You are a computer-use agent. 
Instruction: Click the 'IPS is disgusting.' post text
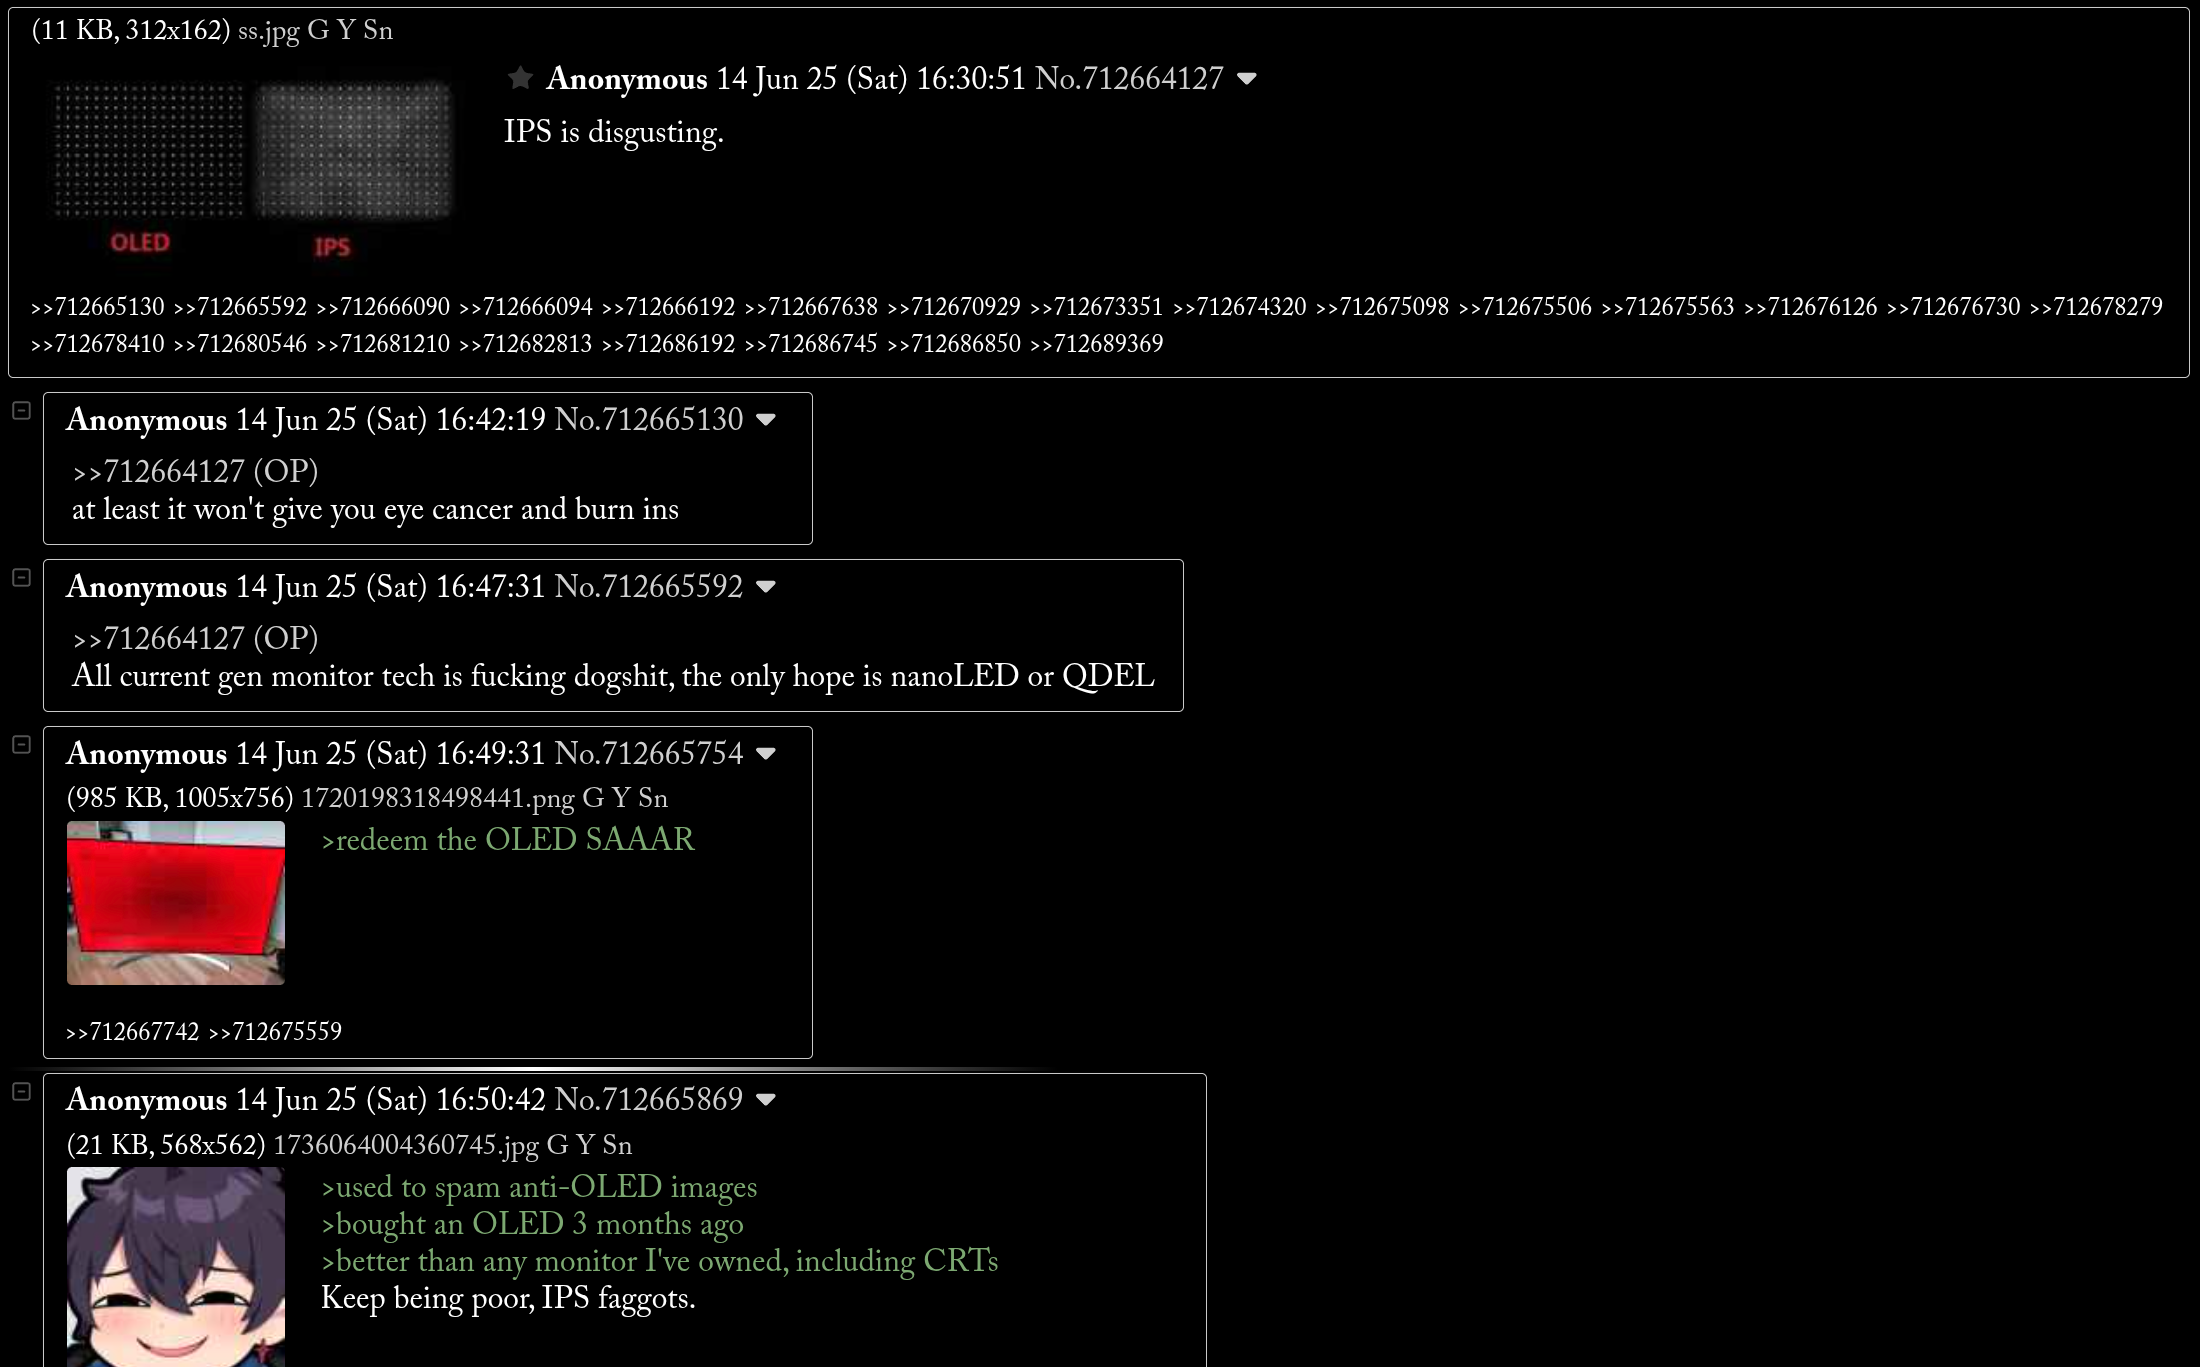(x=613, y=132)
